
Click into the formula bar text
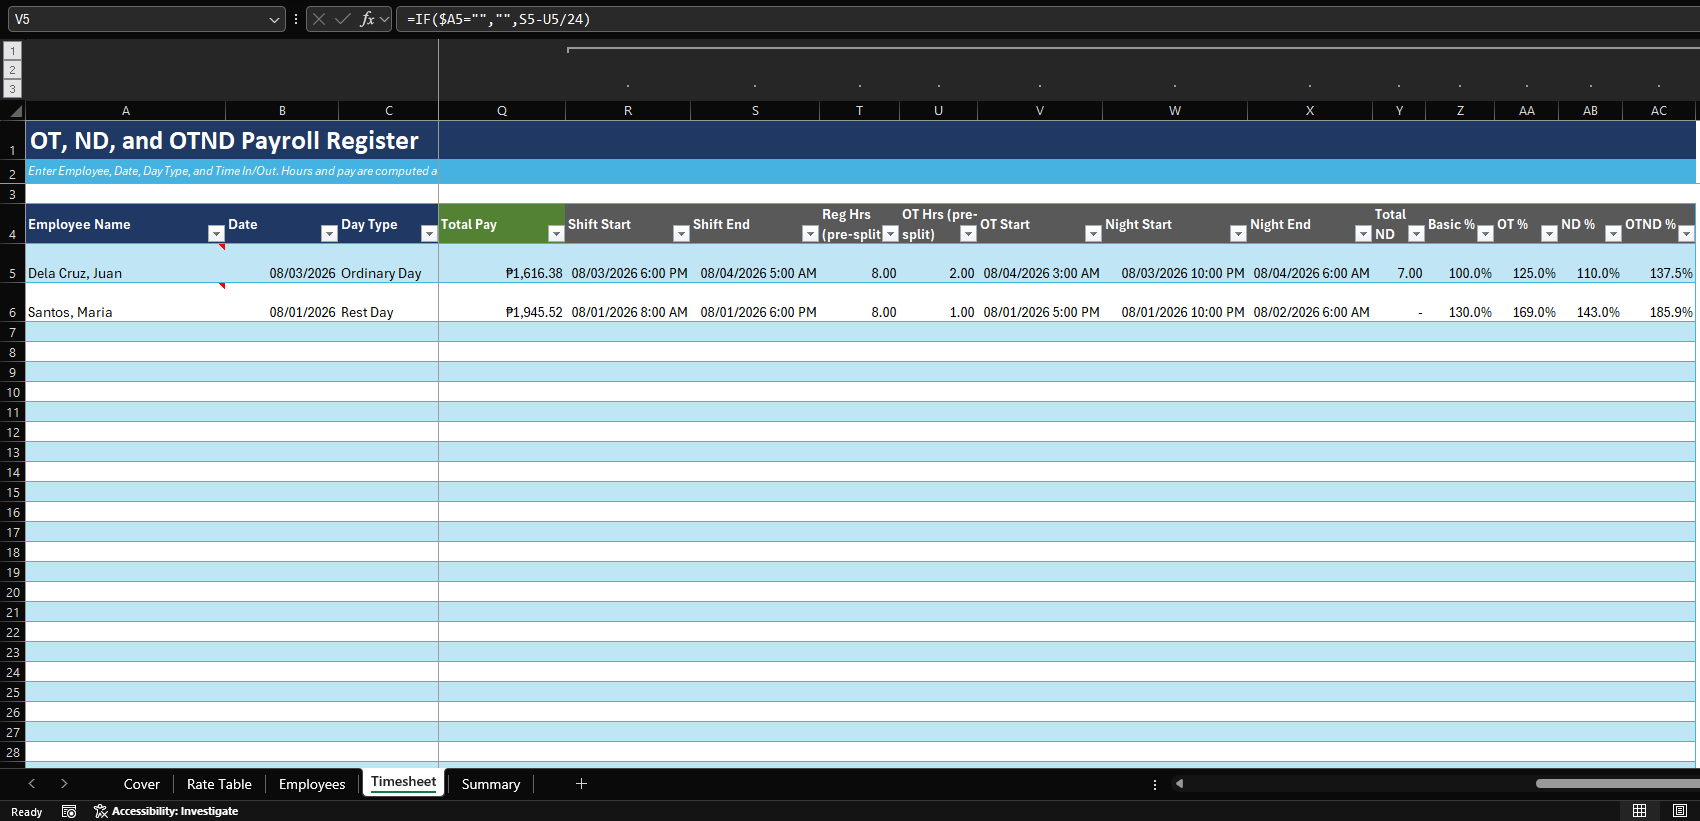pyautogui.click(x=1046, y=19)
